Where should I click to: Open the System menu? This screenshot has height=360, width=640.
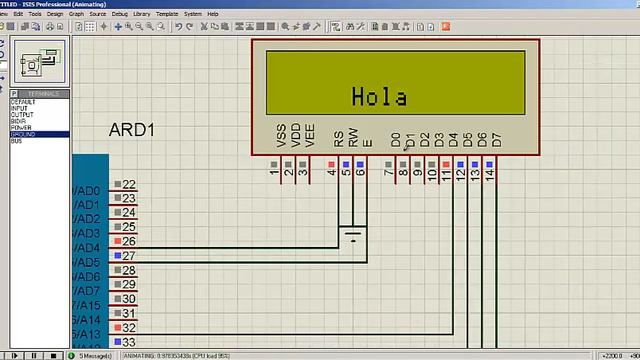pyautogui.click(x=193, y=14)
